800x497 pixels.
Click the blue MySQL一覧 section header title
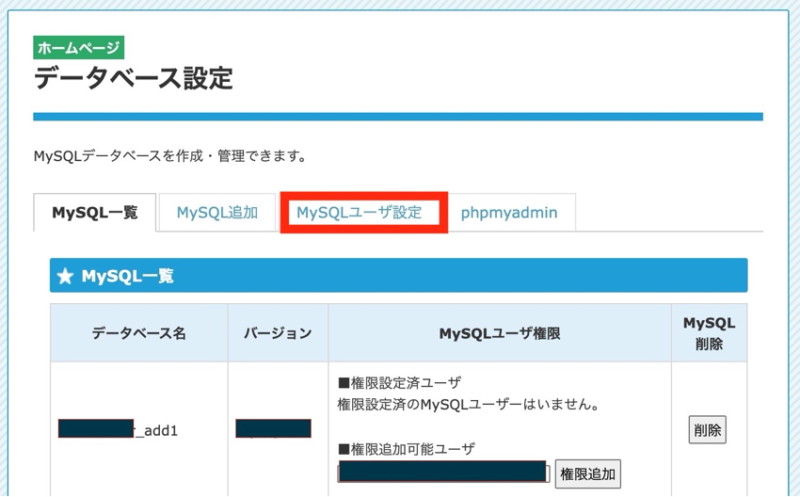[x=128, y=276]
